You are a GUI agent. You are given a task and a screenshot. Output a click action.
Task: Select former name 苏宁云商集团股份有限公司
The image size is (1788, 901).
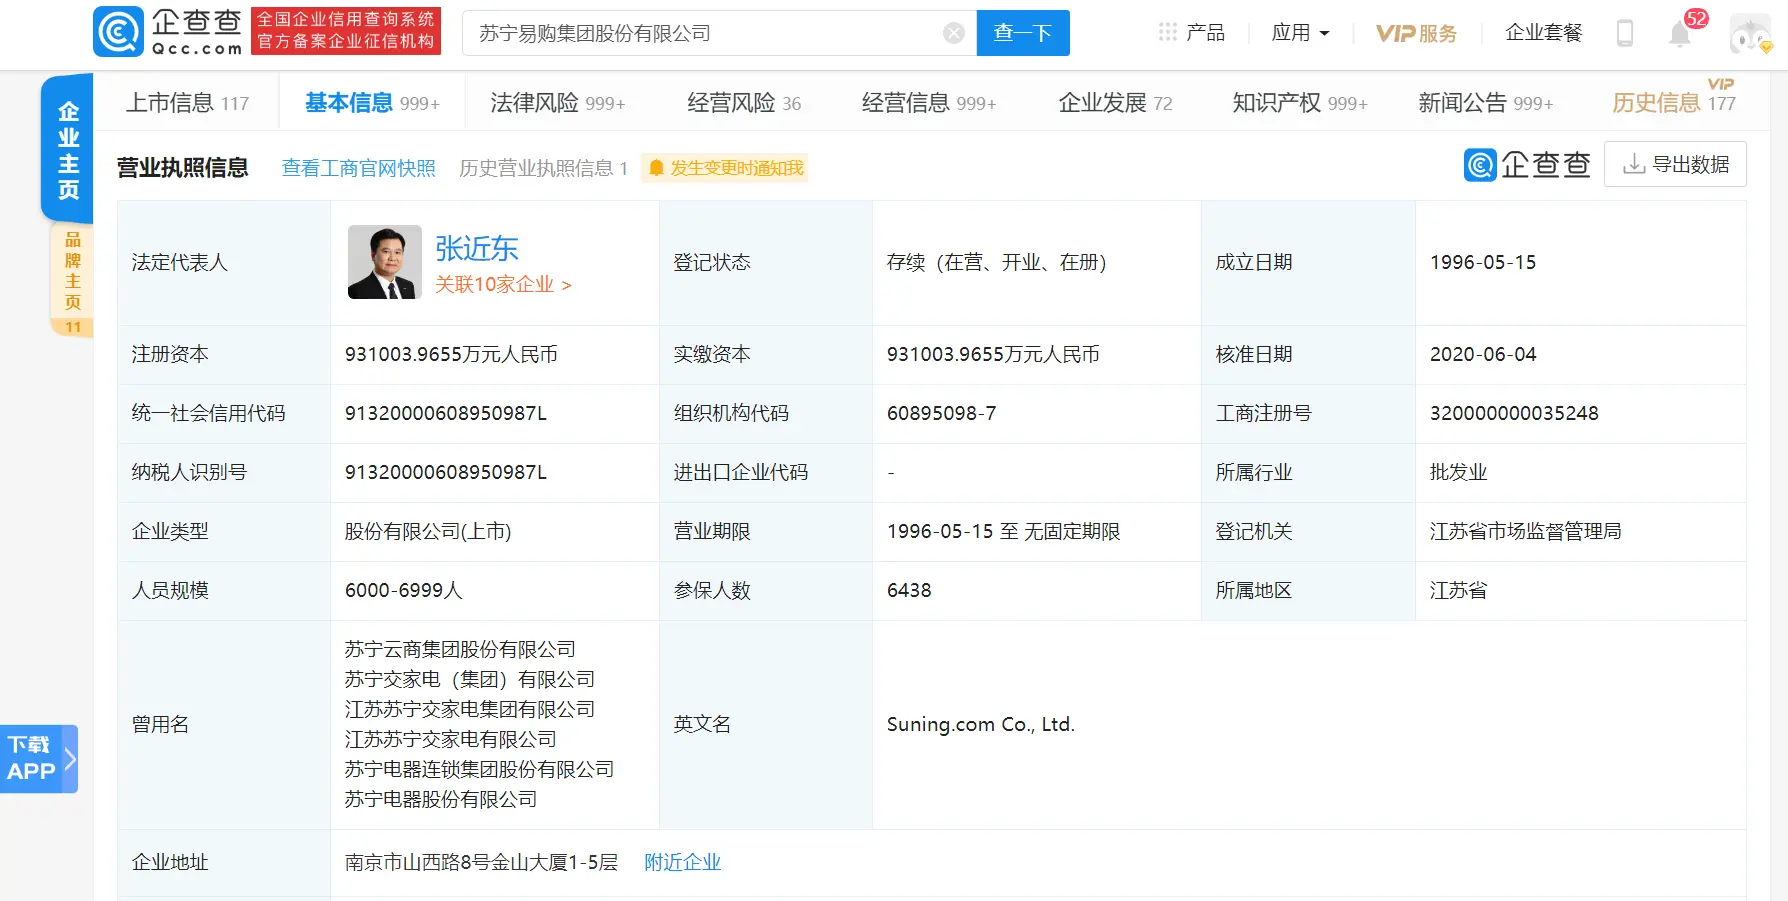[460, 649]
